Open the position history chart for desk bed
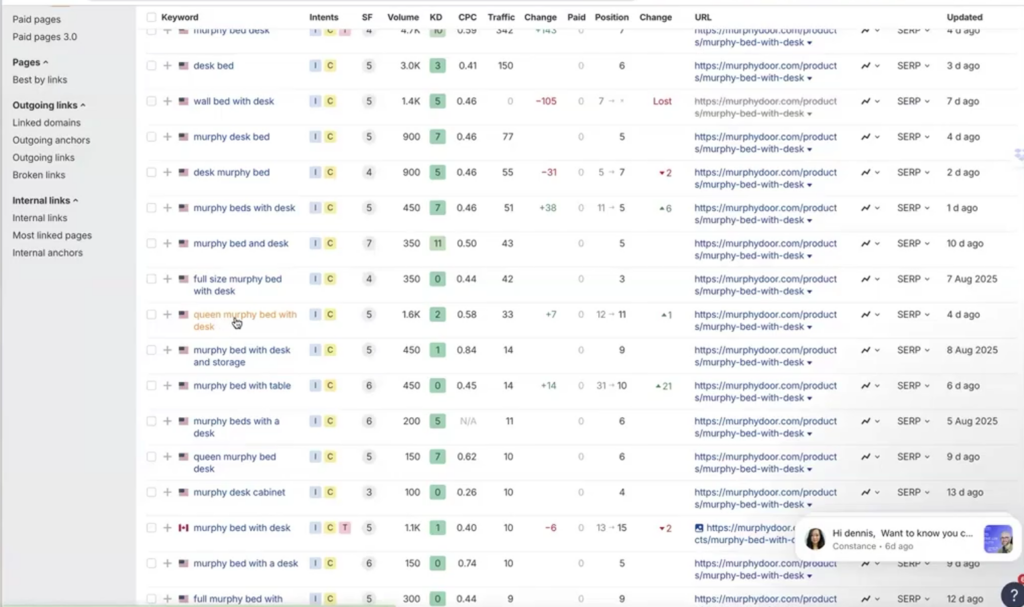The image size is (1024, 607). (866, 65)
